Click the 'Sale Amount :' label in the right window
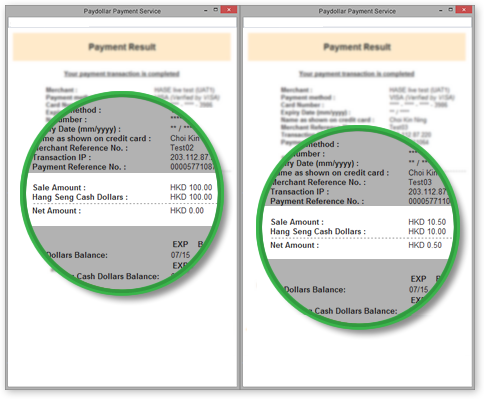 pyautogui.click(x=297, y=222)
